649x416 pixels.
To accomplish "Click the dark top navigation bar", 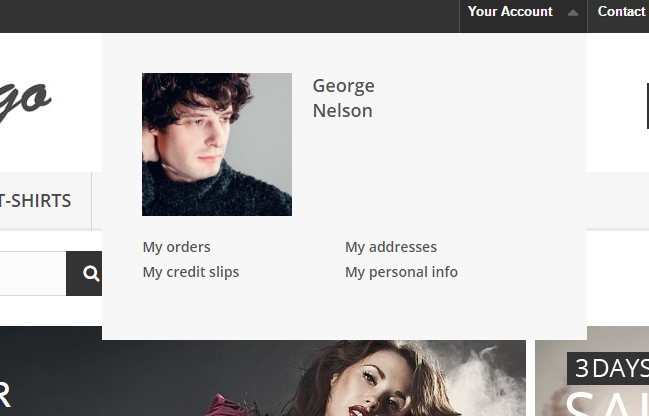I will (228, 16).
